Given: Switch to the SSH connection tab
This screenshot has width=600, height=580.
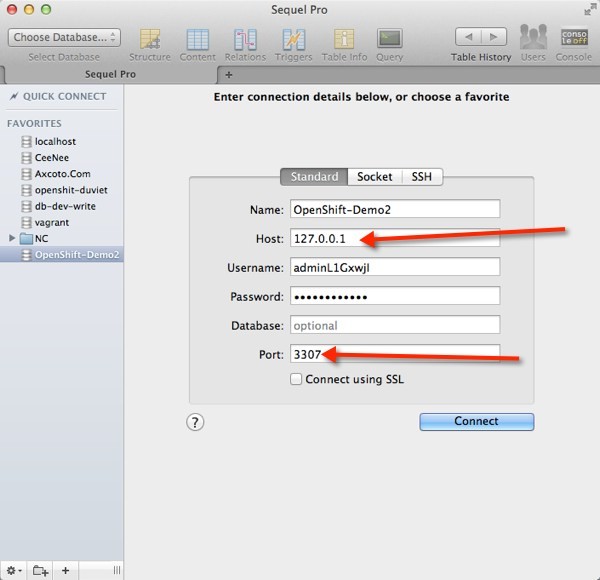Looking at the screenshot, I should coord(422,177).
